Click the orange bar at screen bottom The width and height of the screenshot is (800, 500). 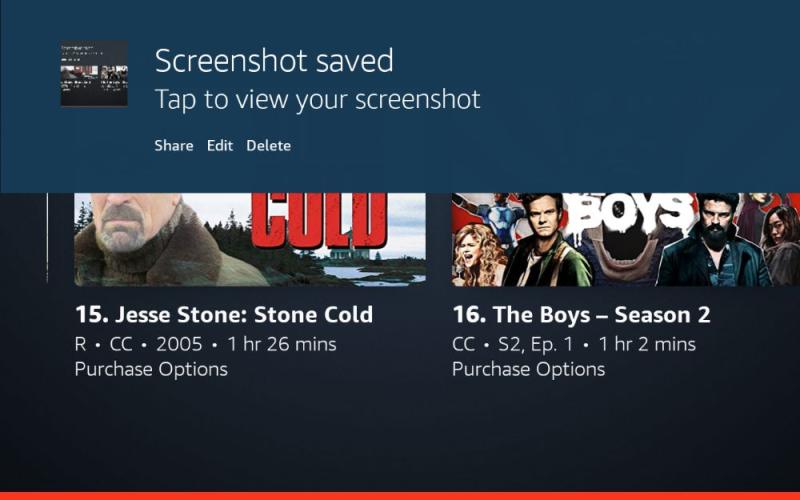point(400,496)
